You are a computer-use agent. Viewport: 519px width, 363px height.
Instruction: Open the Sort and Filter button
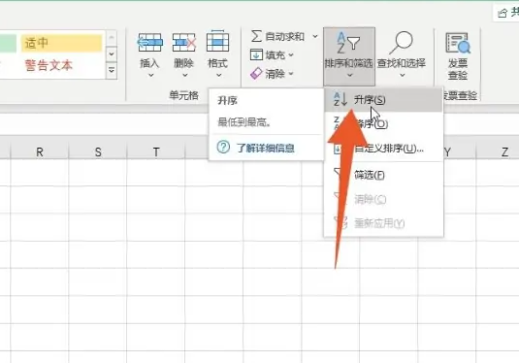[x=349, y=56]
